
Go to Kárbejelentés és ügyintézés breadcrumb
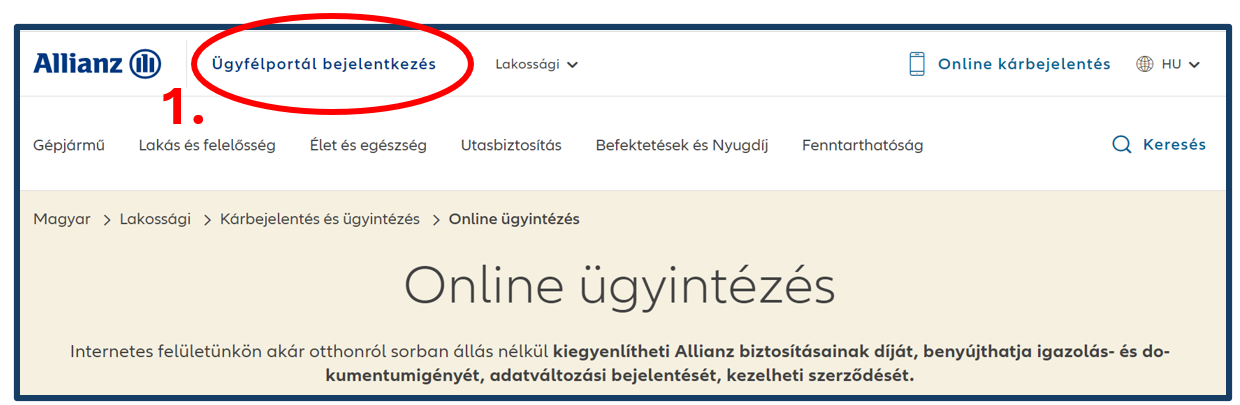pos(320,219)
